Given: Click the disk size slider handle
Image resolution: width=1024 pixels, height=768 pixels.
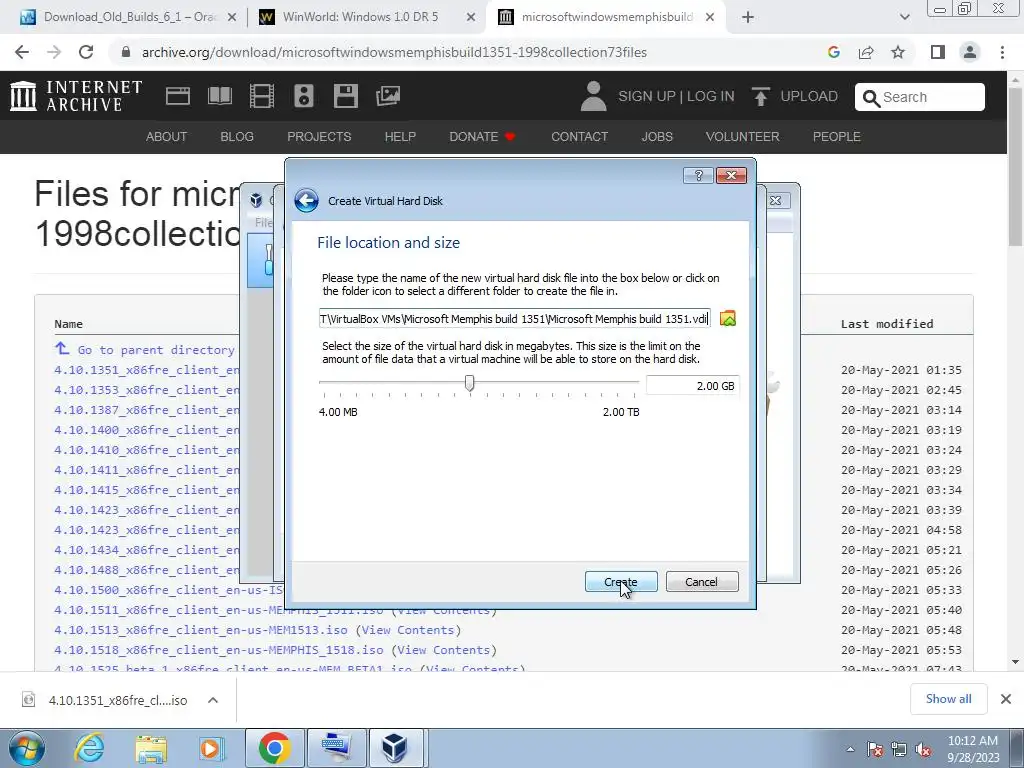Looking at the screenshot, I should coord(469,383).
